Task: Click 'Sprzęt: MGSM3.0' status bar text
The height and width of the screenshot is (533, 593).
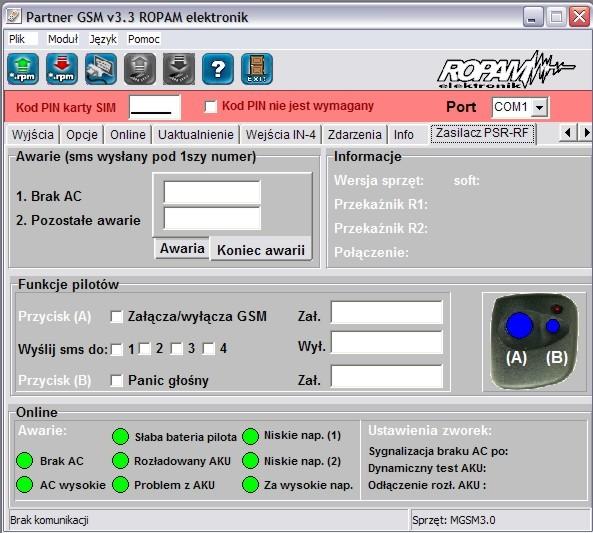Action: pos(454,520)
